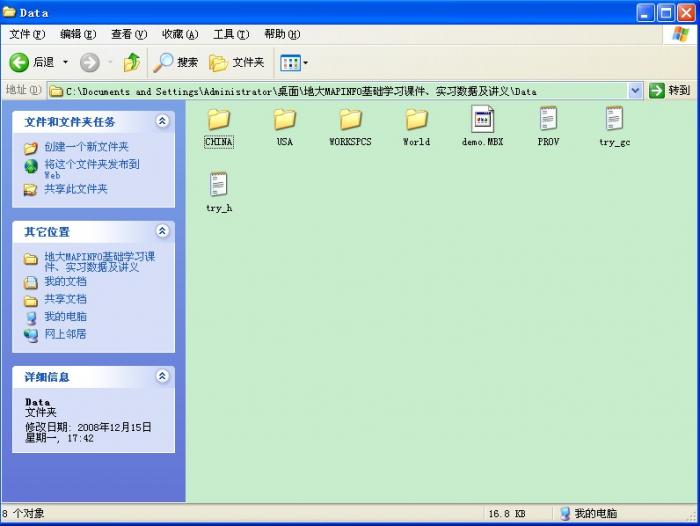The image size is (700, 526).
Task: Open the 工具(T) menu
Action: coord(230,34)
